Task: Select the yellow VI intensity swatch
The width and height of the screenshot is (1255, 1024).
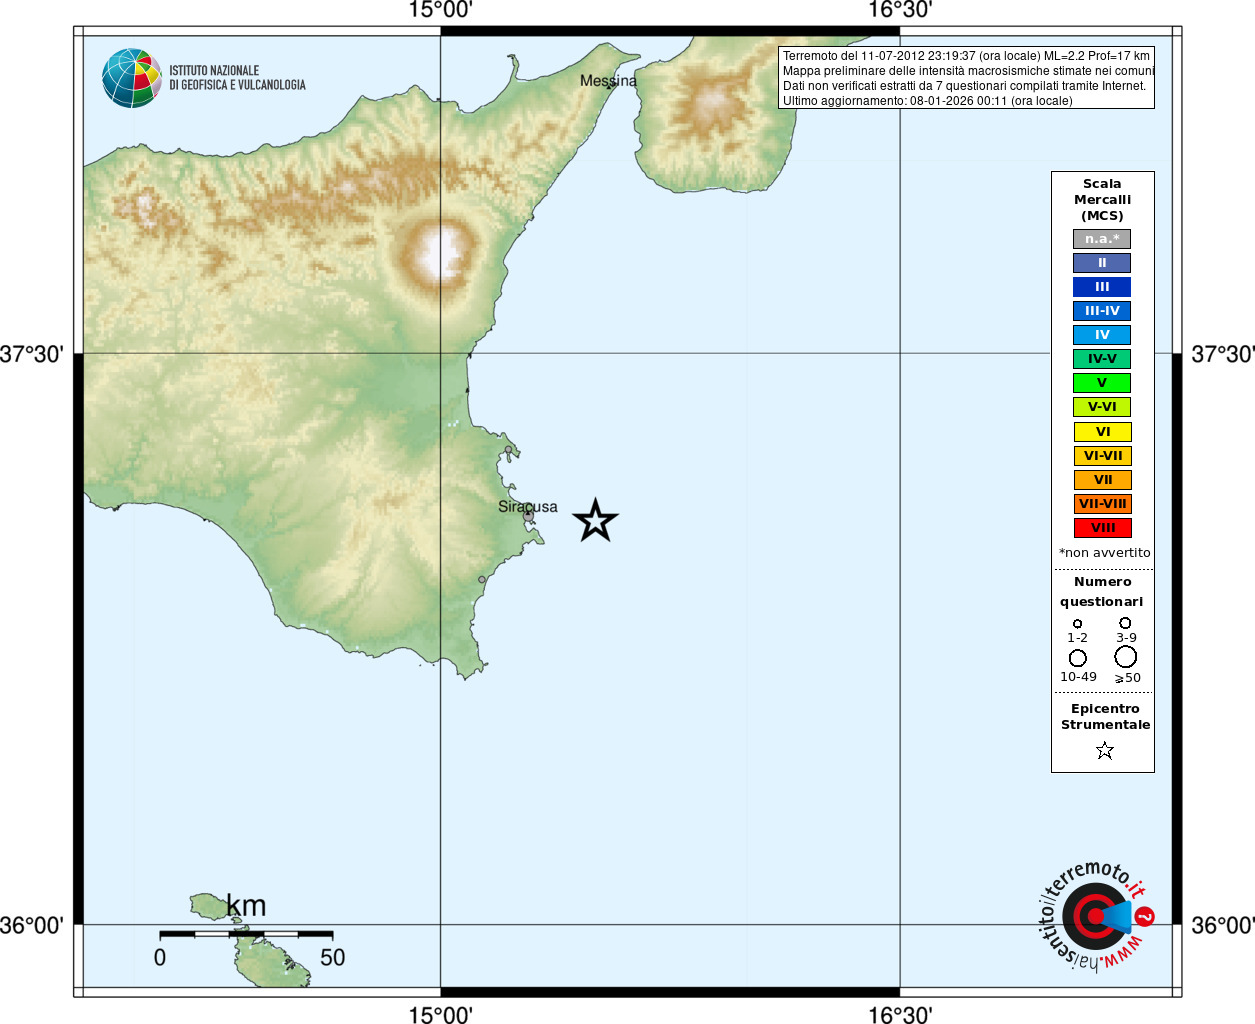Action: [x=1102, y=432]
